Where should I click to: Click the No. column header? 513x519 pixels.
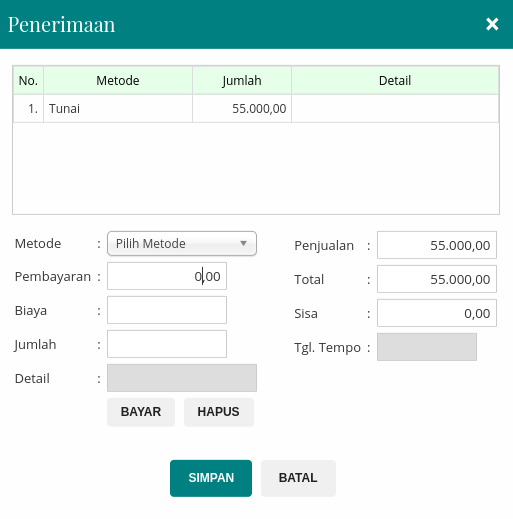28,81
